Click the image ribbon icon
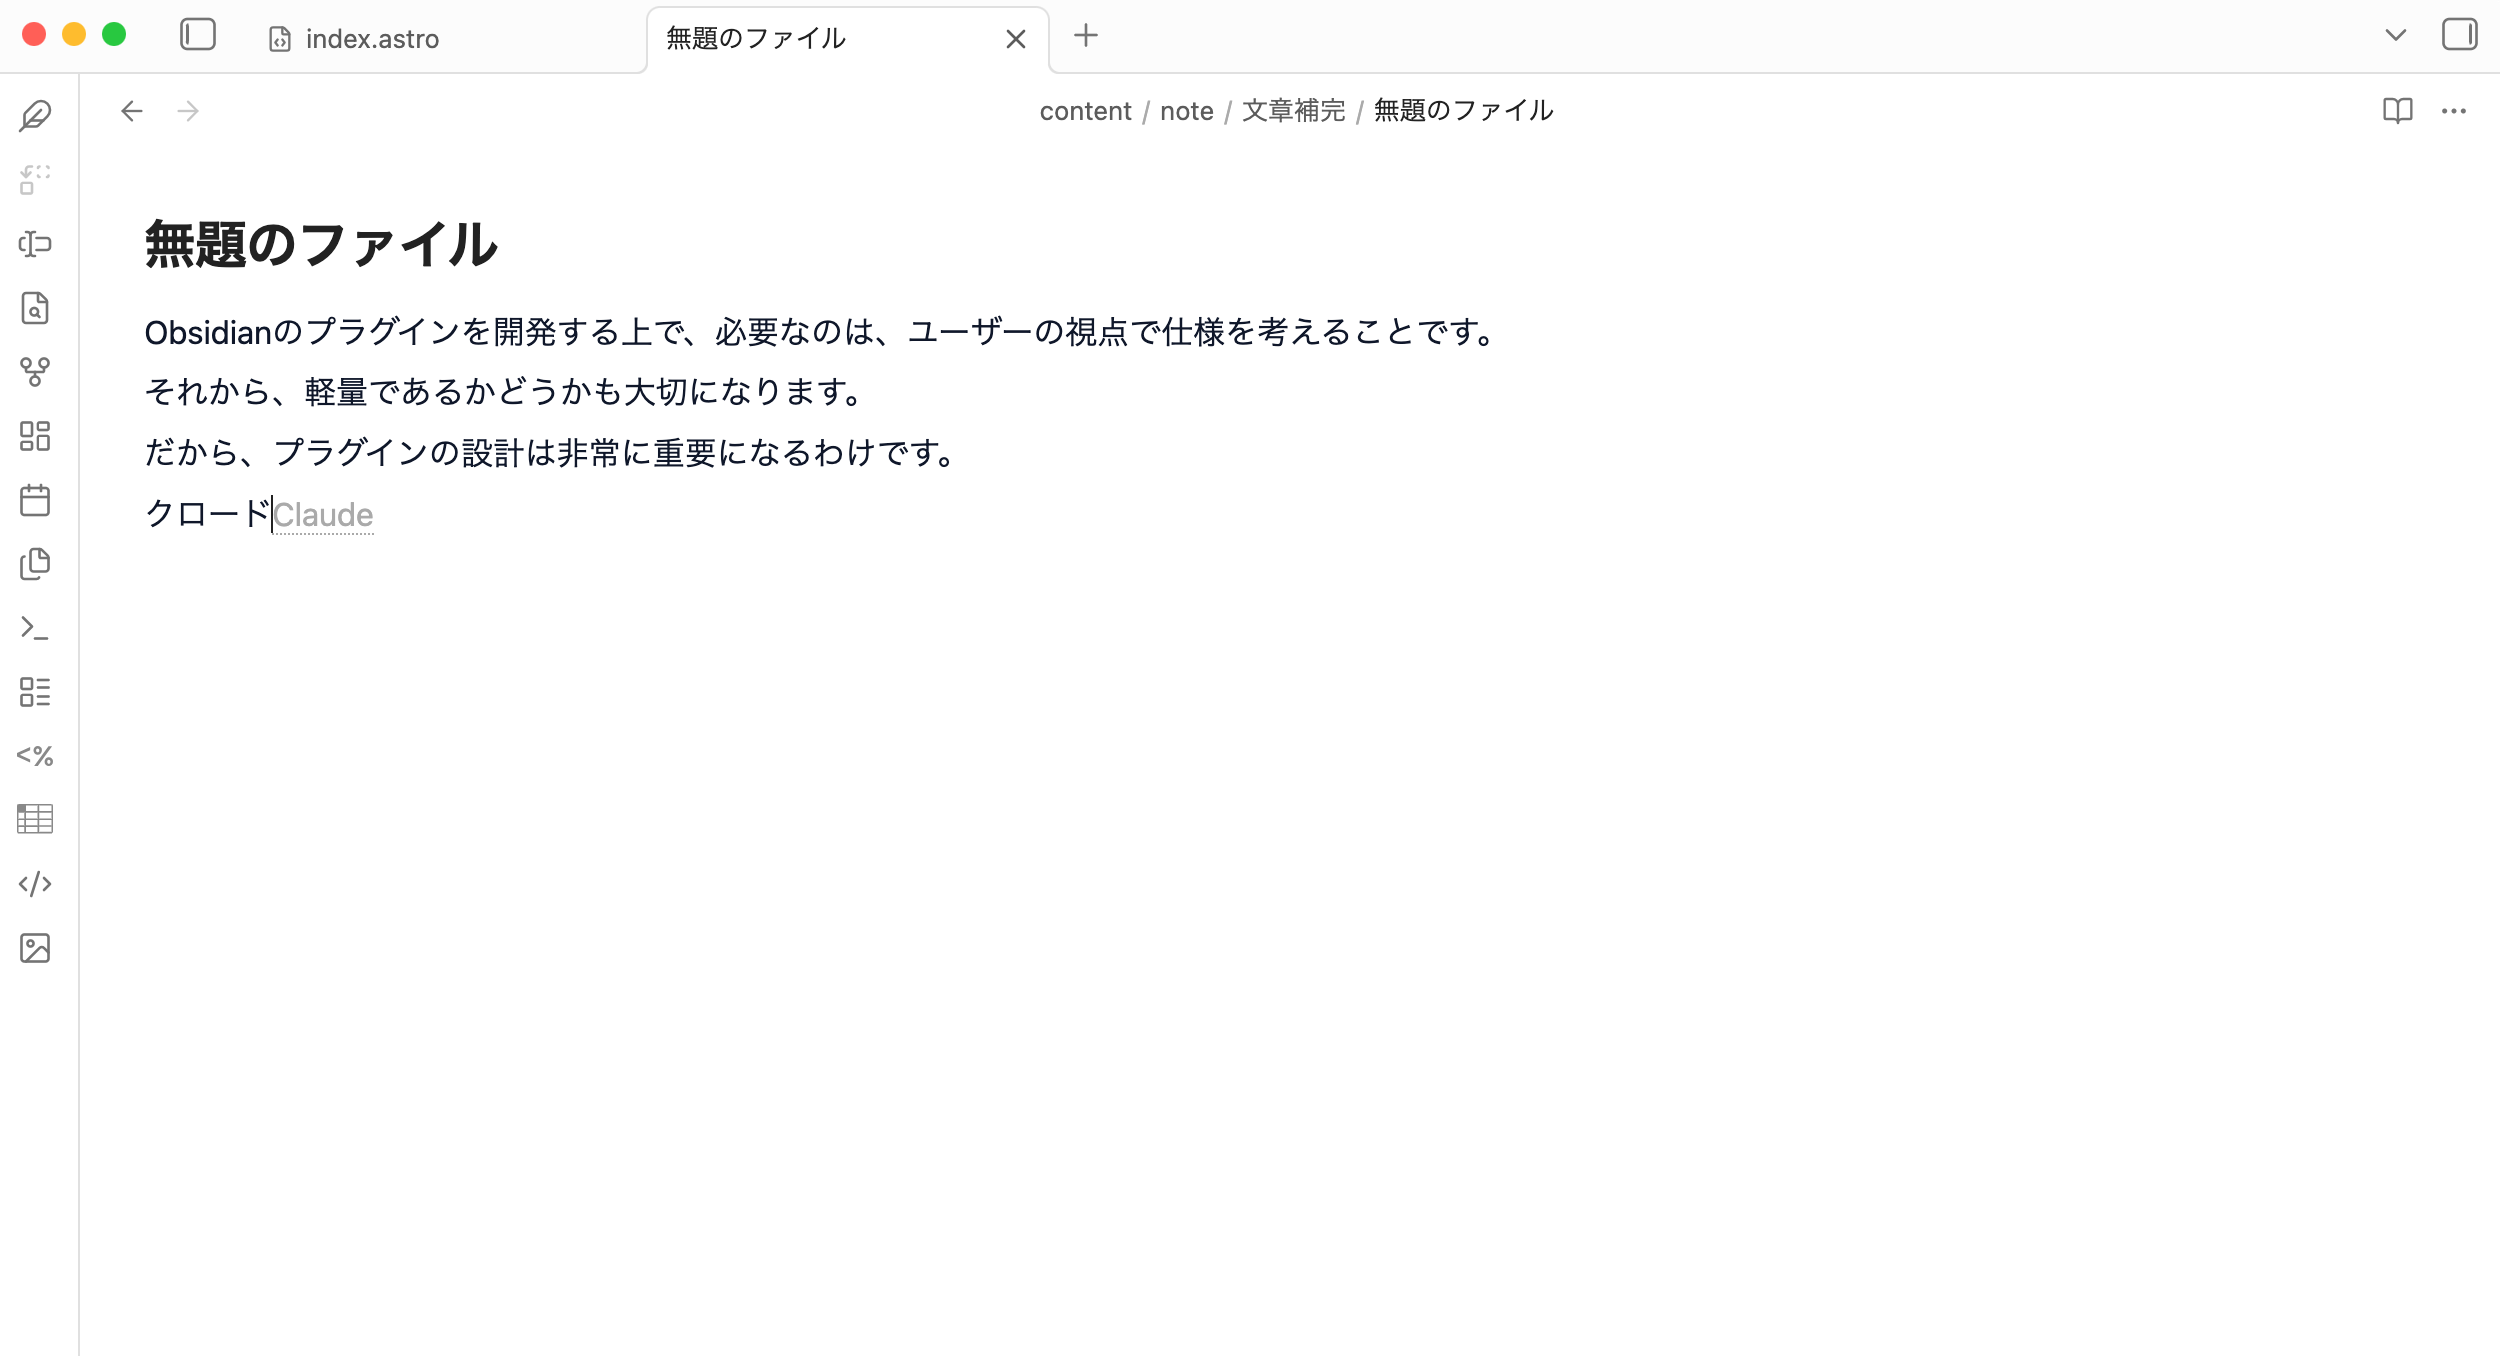This screenshot has width=2500, height=1356. click(x=35, y=948)
